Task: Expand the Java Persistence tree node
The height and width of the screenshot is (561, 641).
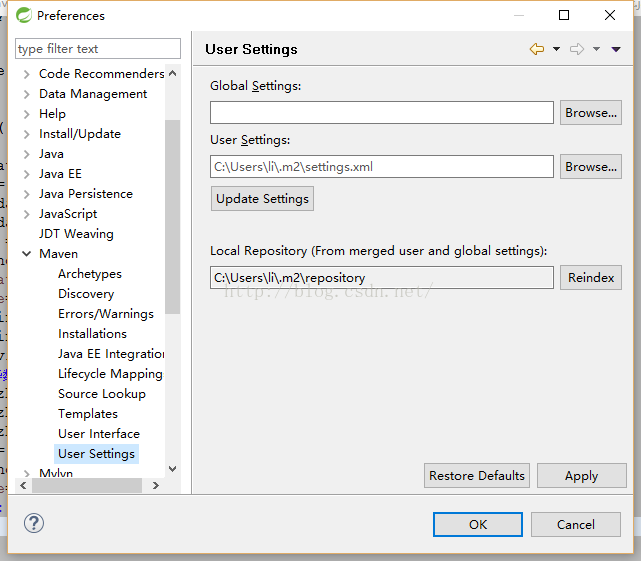Action: point(27,194)
